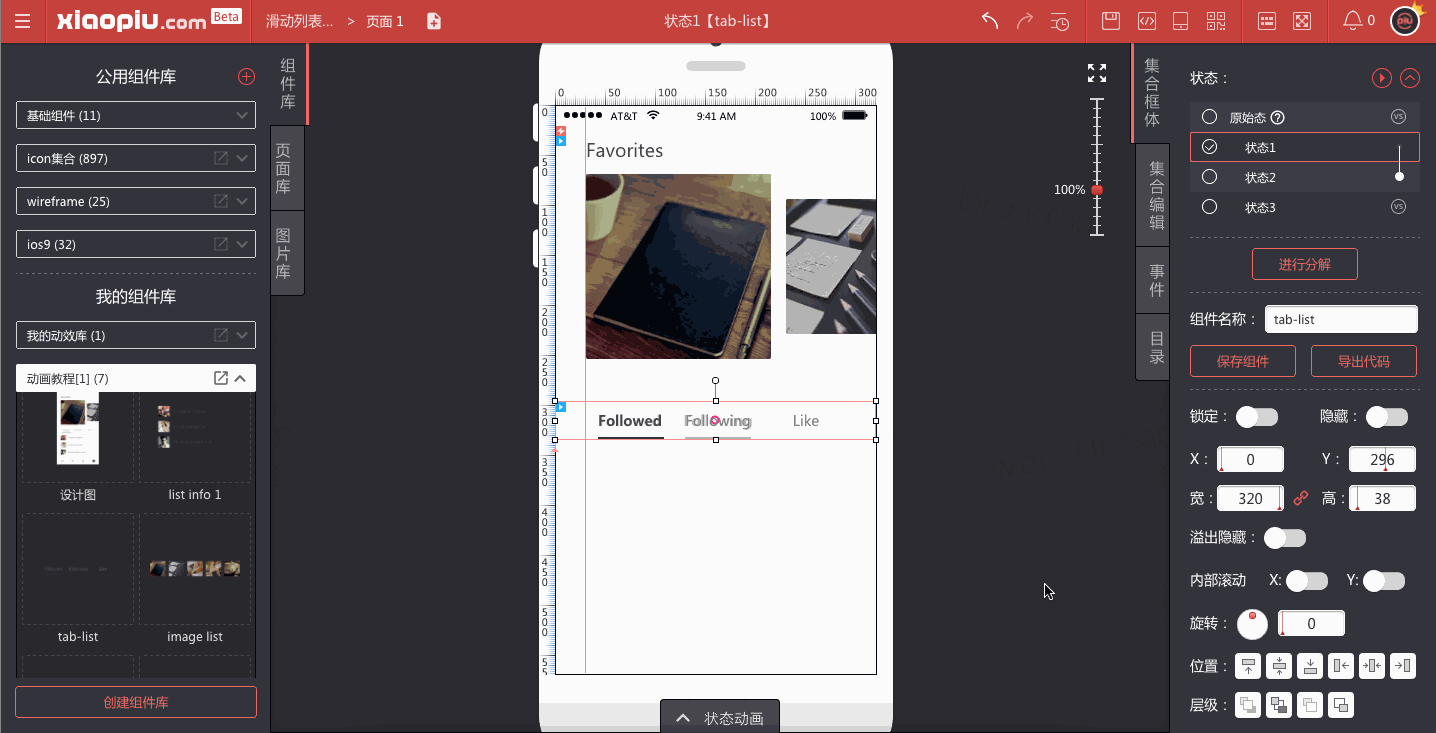
Task: Expand 基础组件 (11) dropdown
Action: pyautogui.click(x=242, y=115)
